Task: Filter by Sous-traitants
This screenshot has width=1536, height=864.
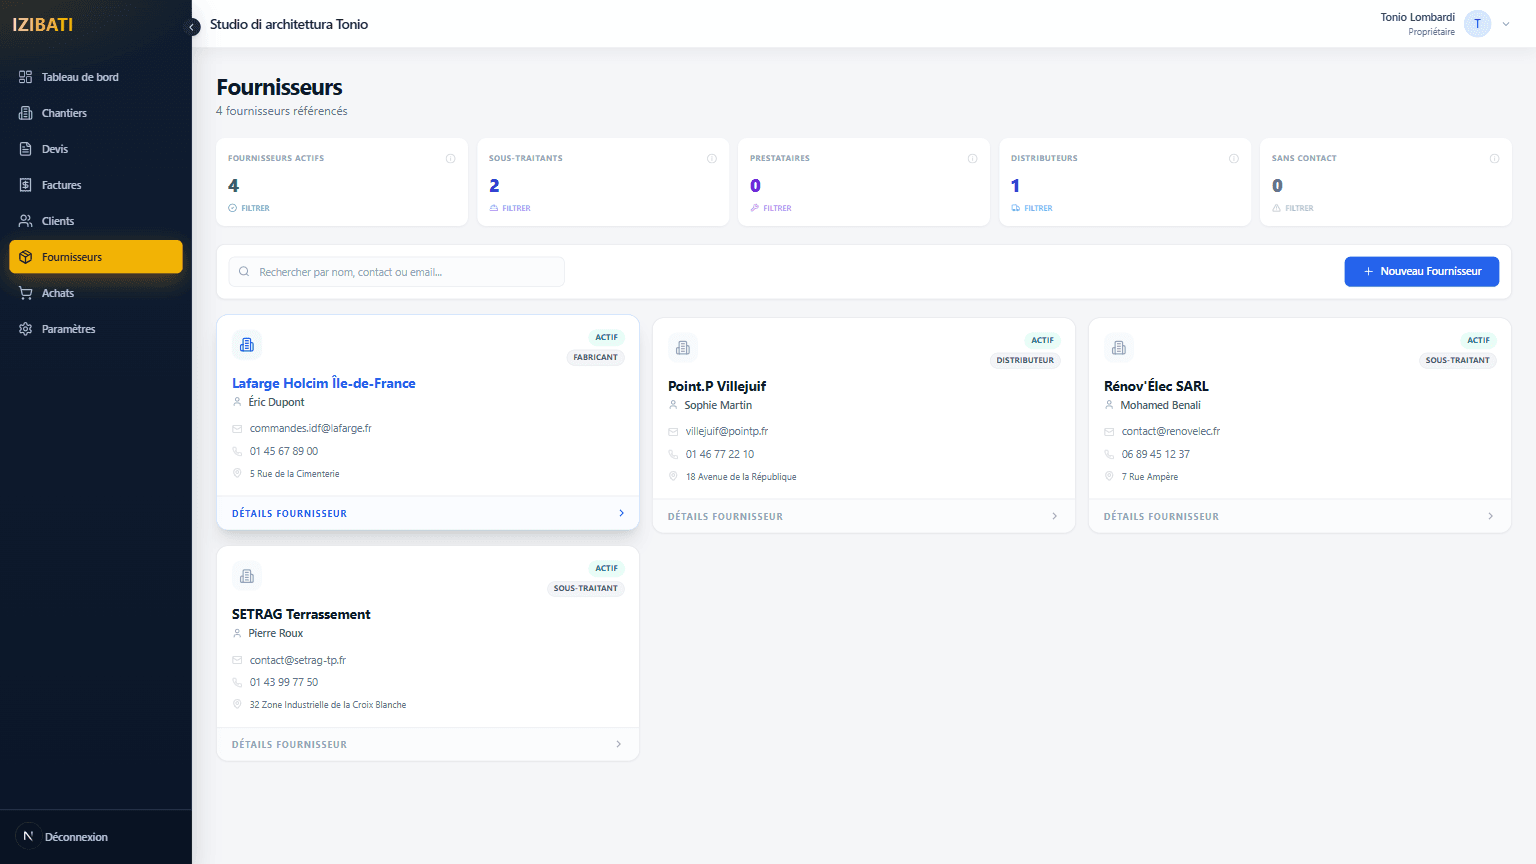Action: 510,208
